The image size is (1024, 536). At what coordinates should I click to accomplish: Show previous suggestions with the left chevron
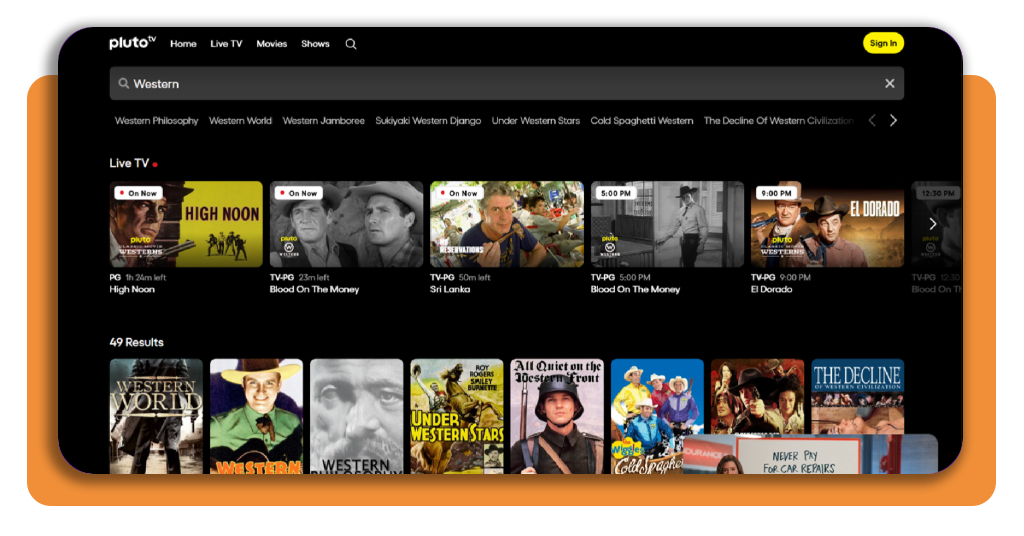click(x=871, y=120)
